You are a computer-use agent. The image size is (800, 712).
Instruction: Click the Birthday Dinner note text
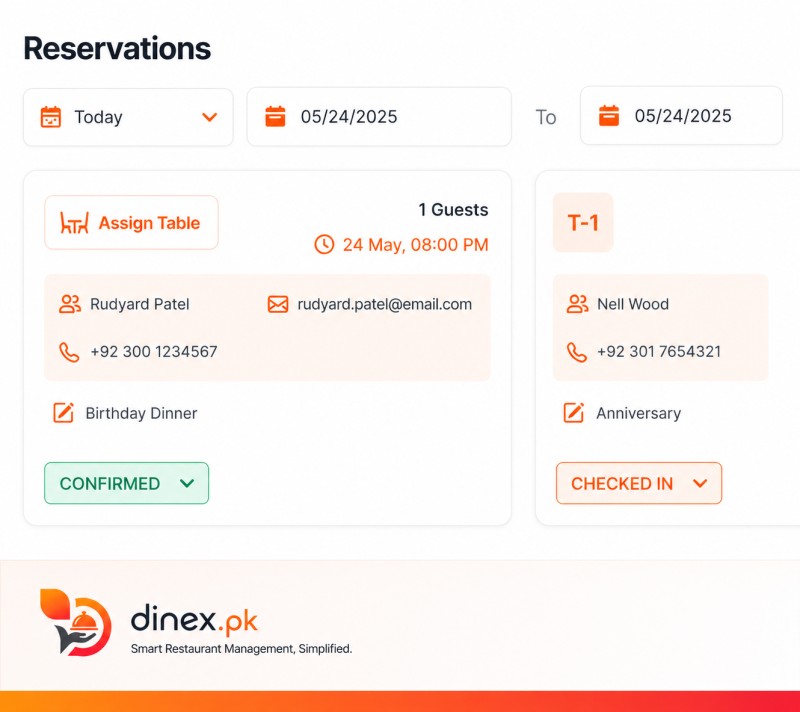[x=141, y=413]
